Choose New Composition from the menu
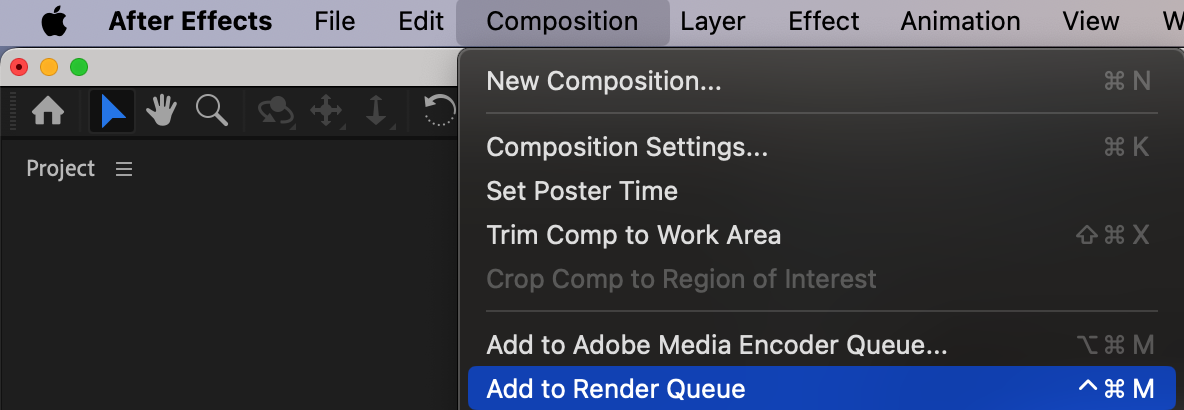The height and width of the screenshot is (410, 1184). click(604, 81)
